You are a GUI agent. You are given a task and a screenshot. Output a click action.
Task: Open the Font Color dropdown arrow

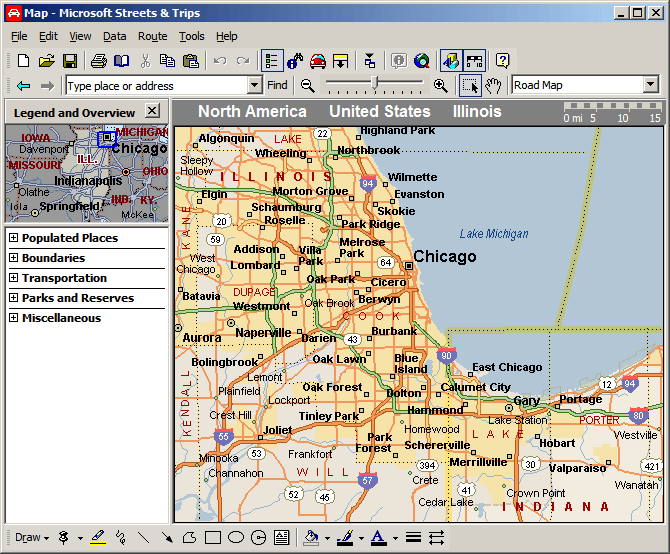click(395, 538)
